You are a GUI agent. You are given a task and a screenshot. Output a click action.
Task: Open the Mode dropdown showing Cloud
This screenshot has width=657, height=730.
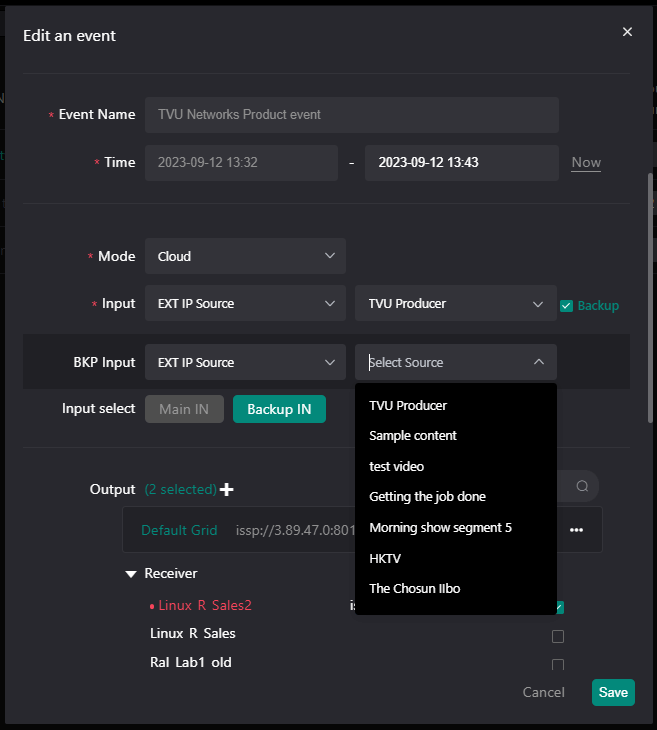245,256
